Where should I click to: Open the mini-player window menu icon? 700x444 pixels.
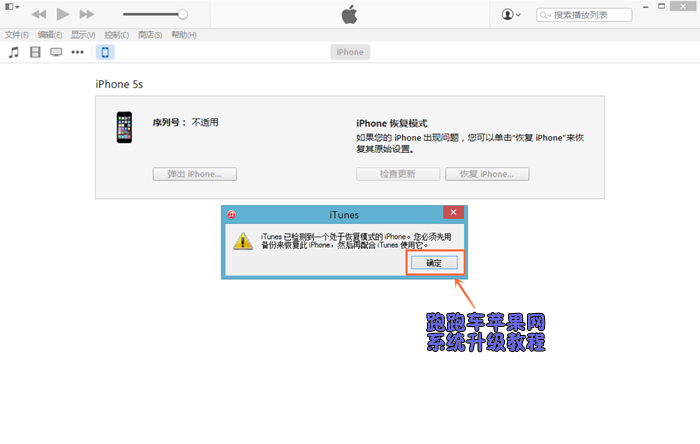[x=12, y=7]
